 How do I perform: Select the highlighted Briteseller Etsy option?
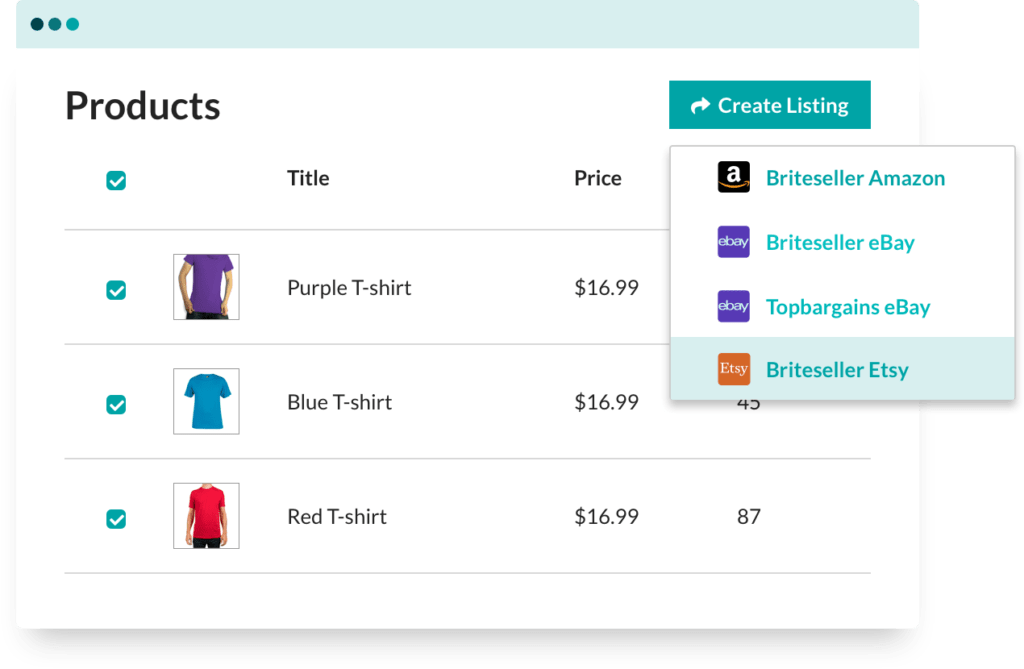837,369
